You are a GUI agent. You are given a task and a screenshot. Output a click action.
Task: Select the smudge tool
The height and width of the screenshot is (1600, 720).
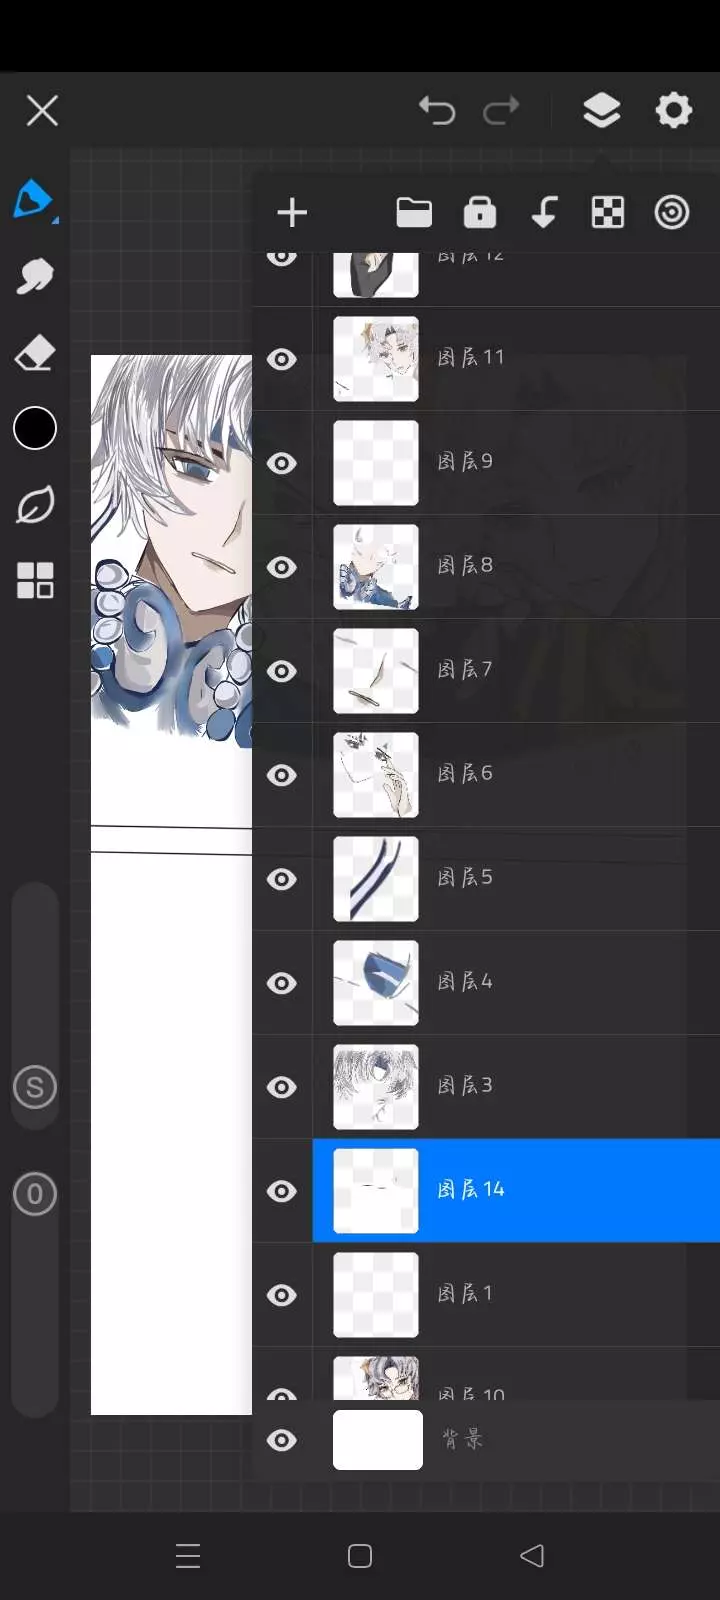point(35,276)
